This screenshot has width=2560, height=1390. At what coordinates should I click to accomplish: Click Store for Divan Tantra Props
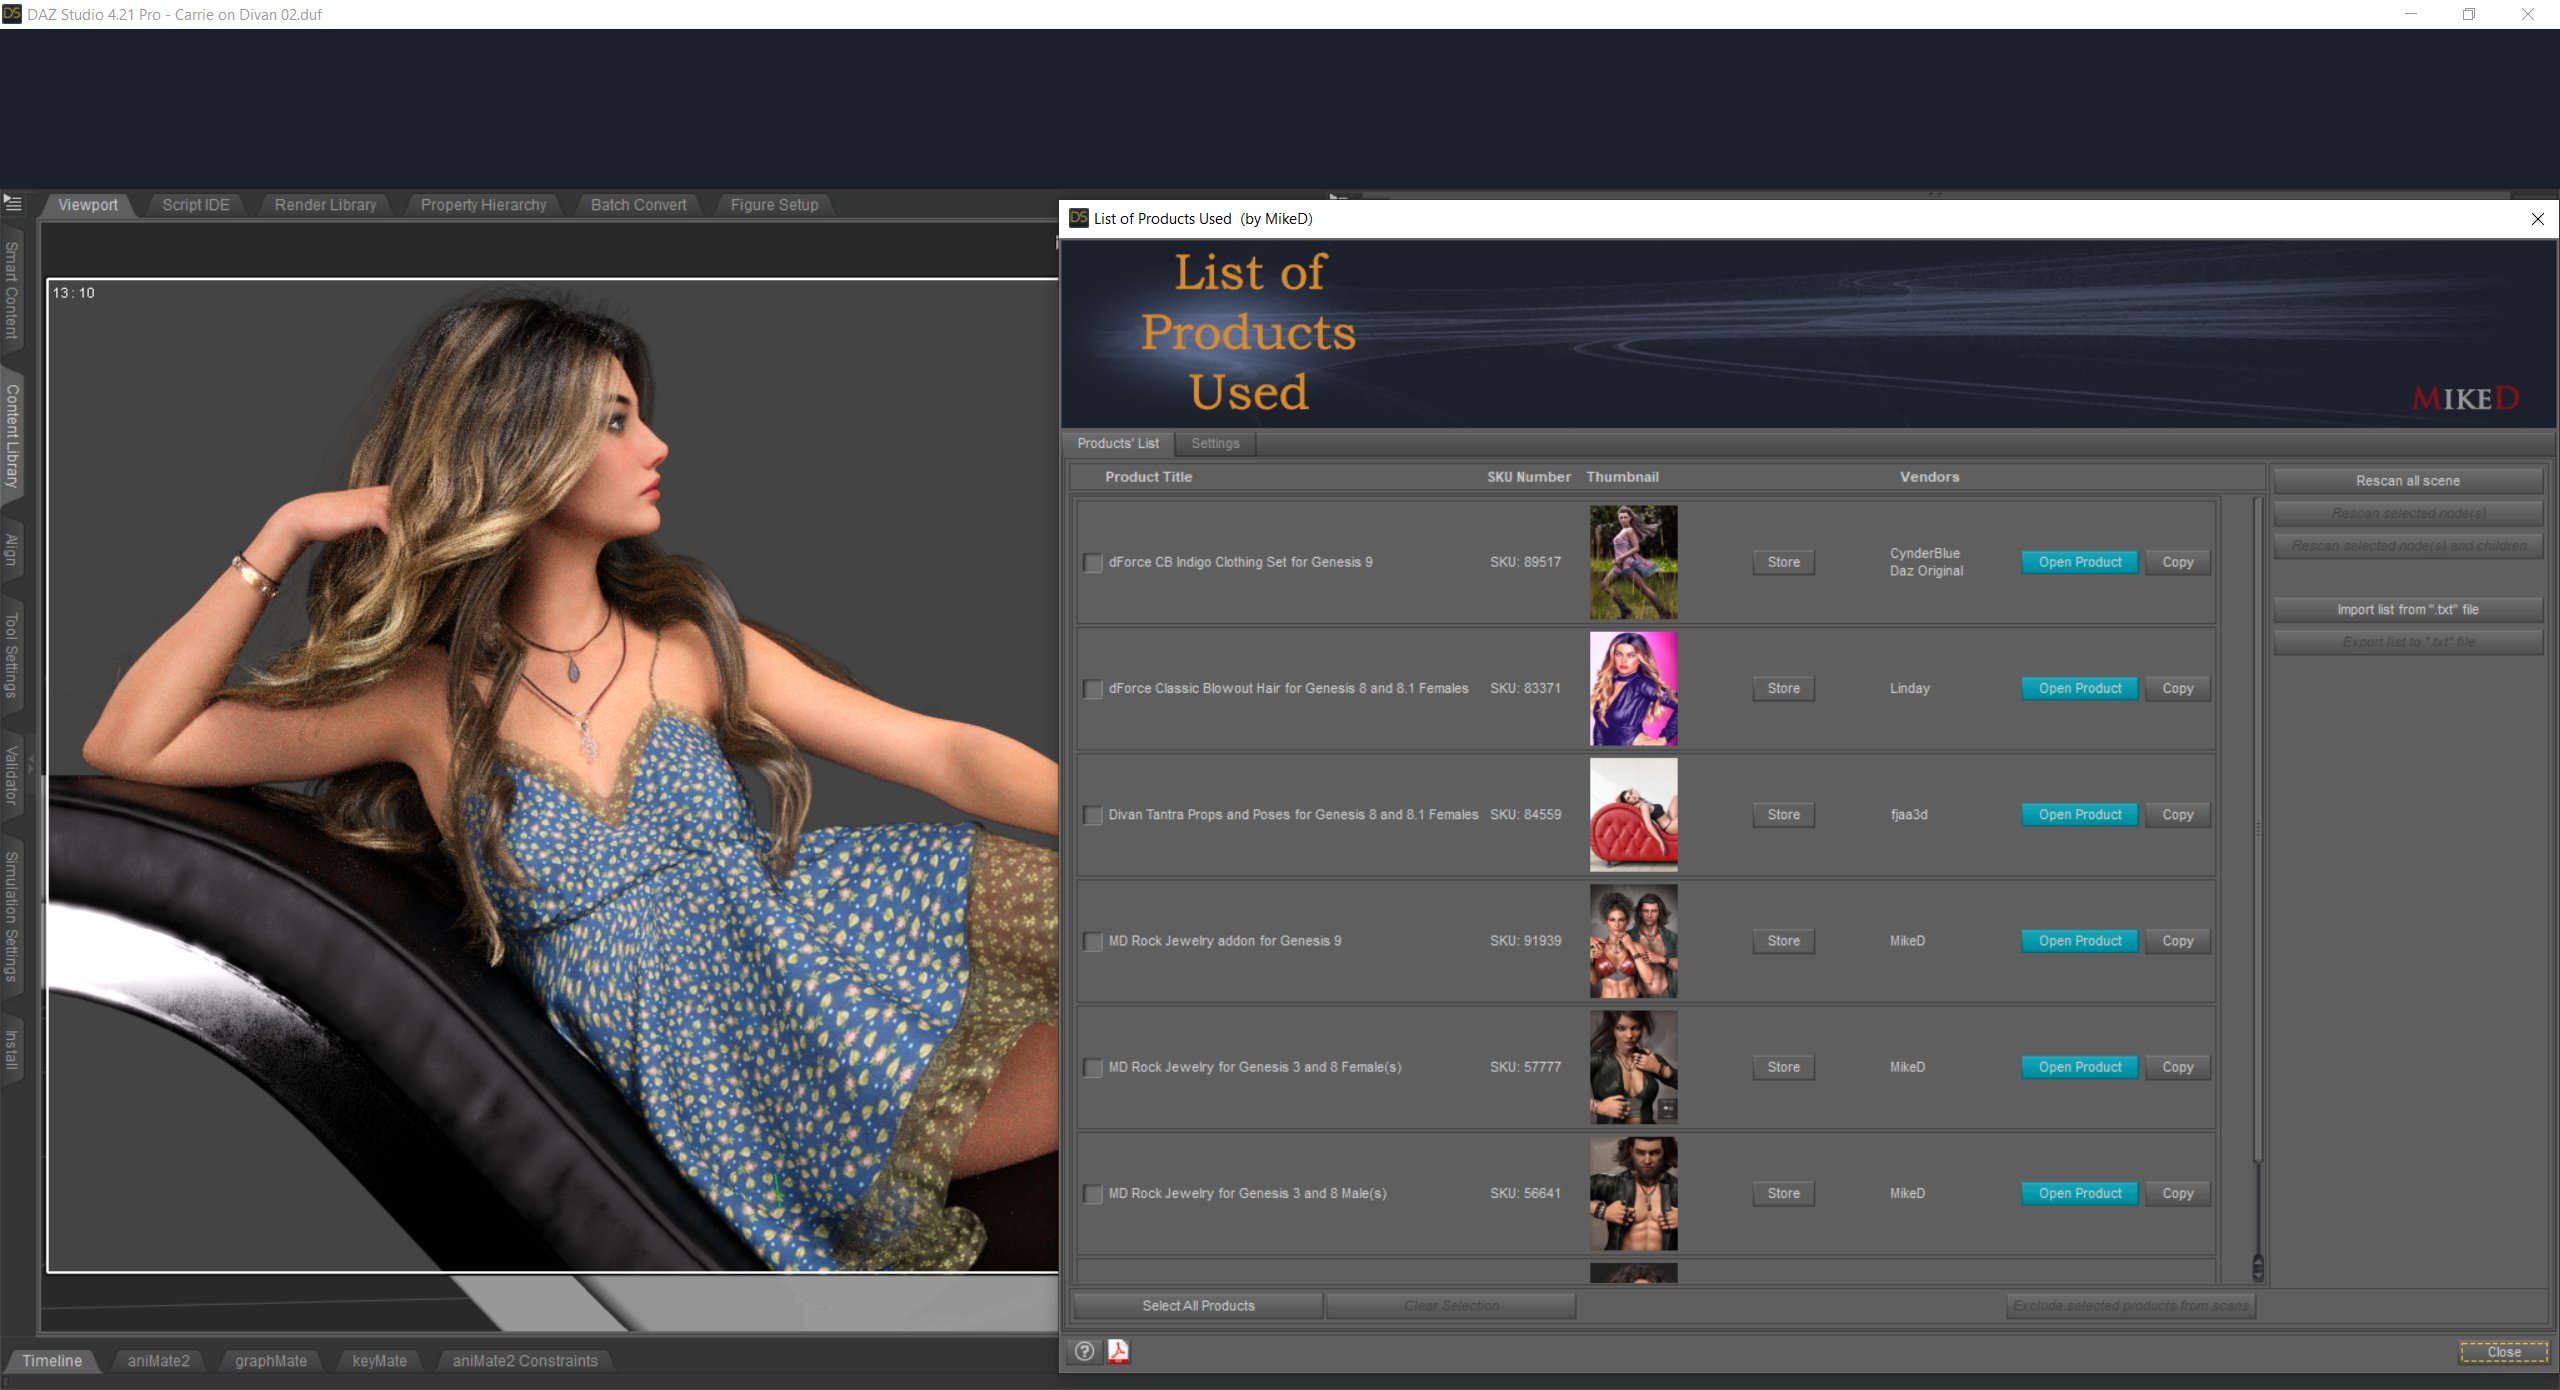(1783, 814)
